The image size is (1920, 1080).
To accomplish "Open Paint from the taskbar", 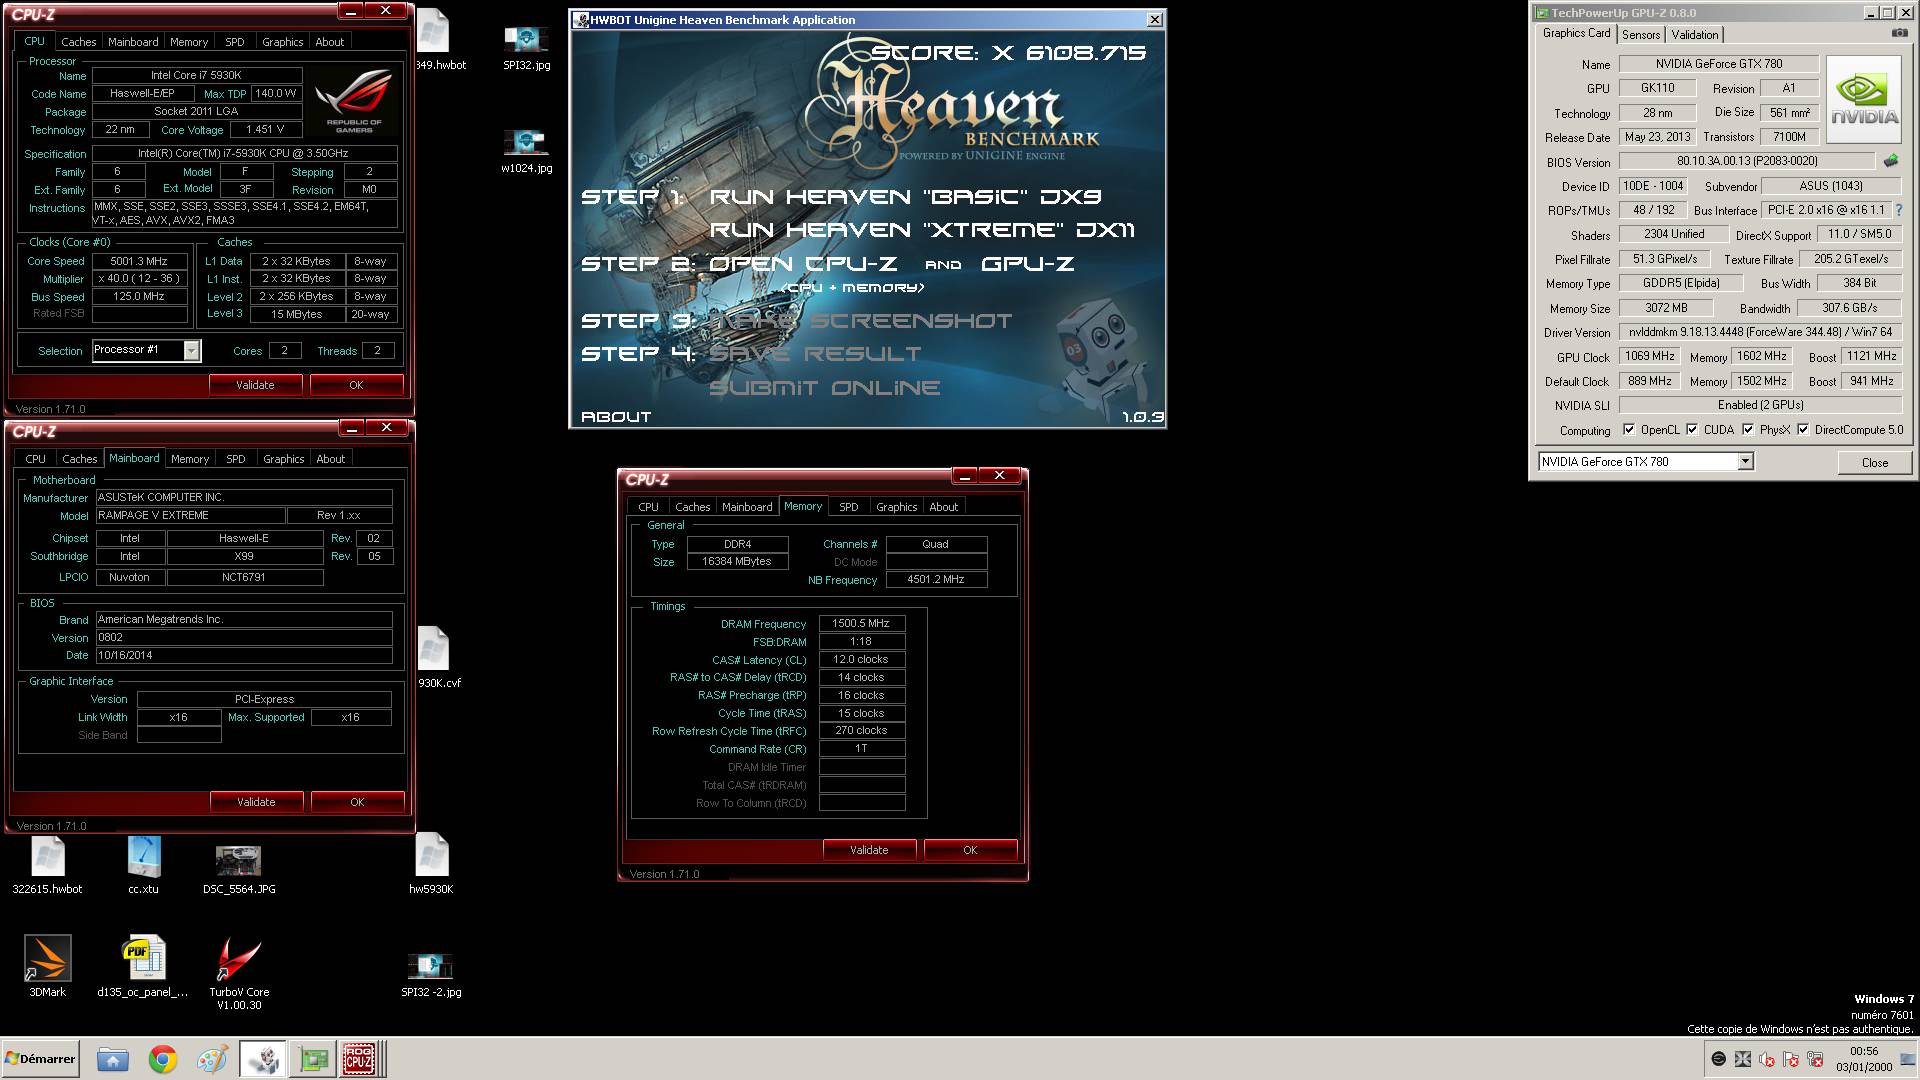I will 212,1059.
